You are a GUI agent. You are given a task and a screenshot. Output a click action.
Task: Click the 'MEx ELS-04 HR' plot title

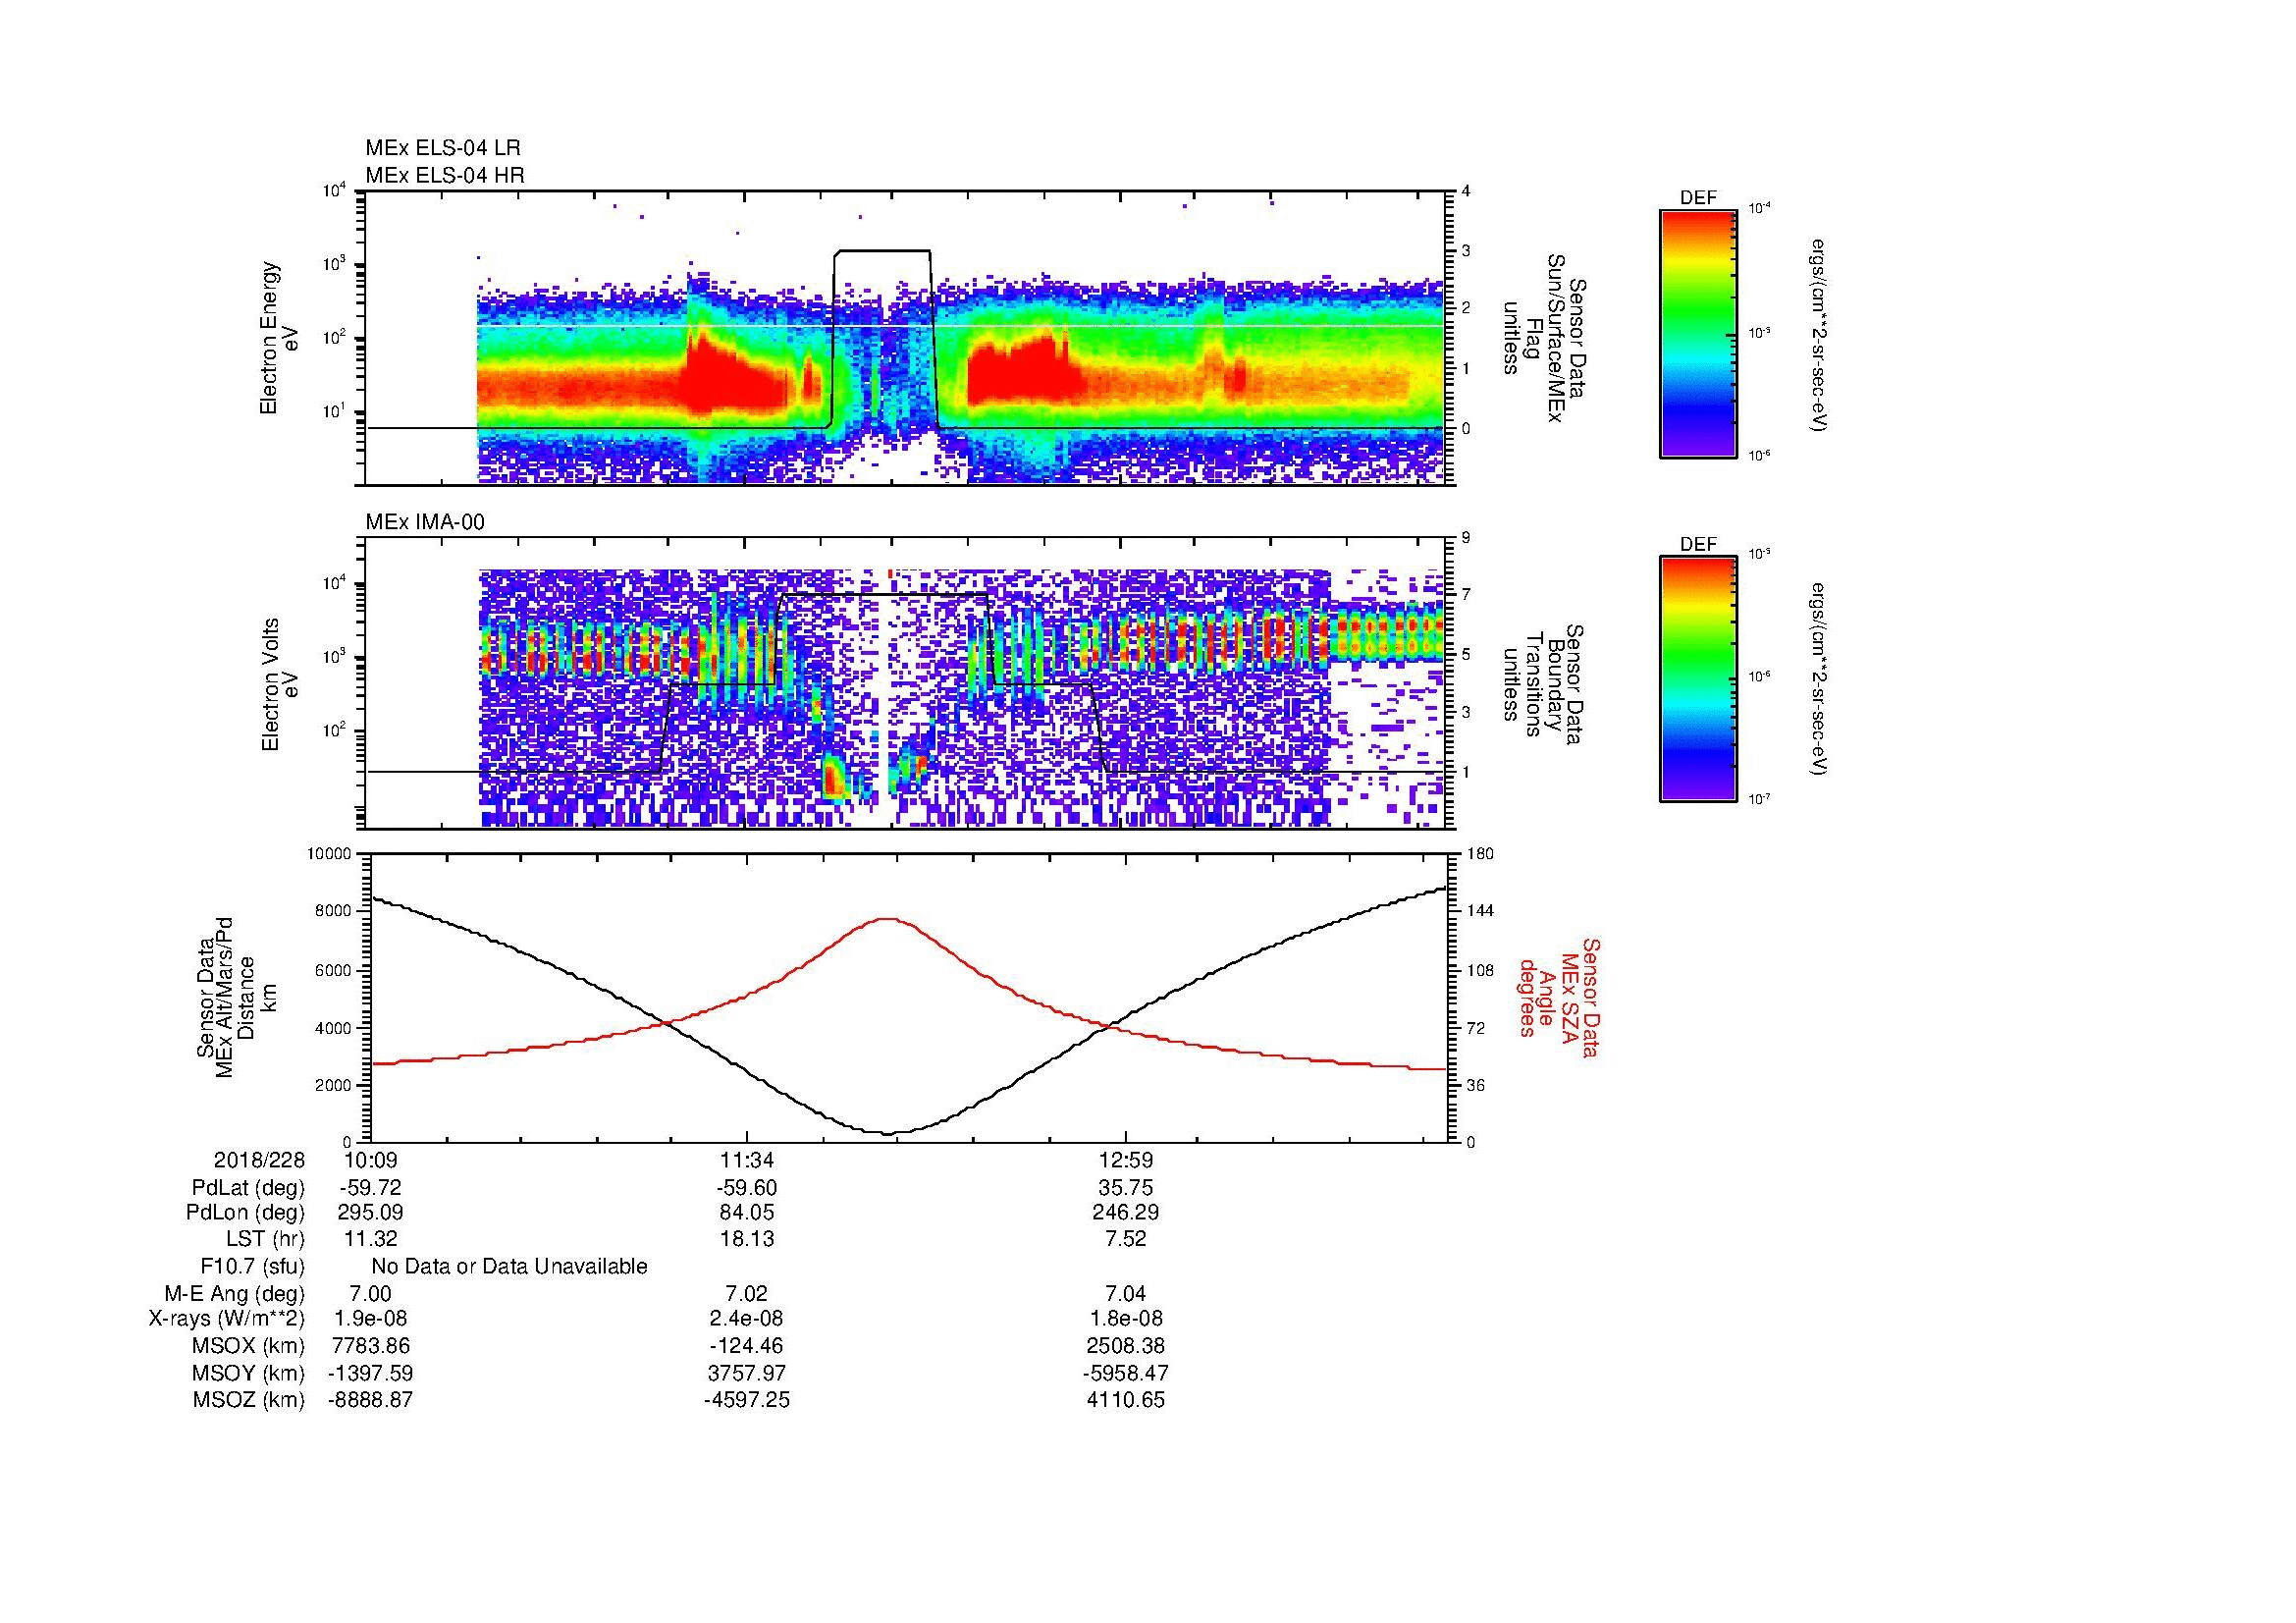tap(445, 175)
